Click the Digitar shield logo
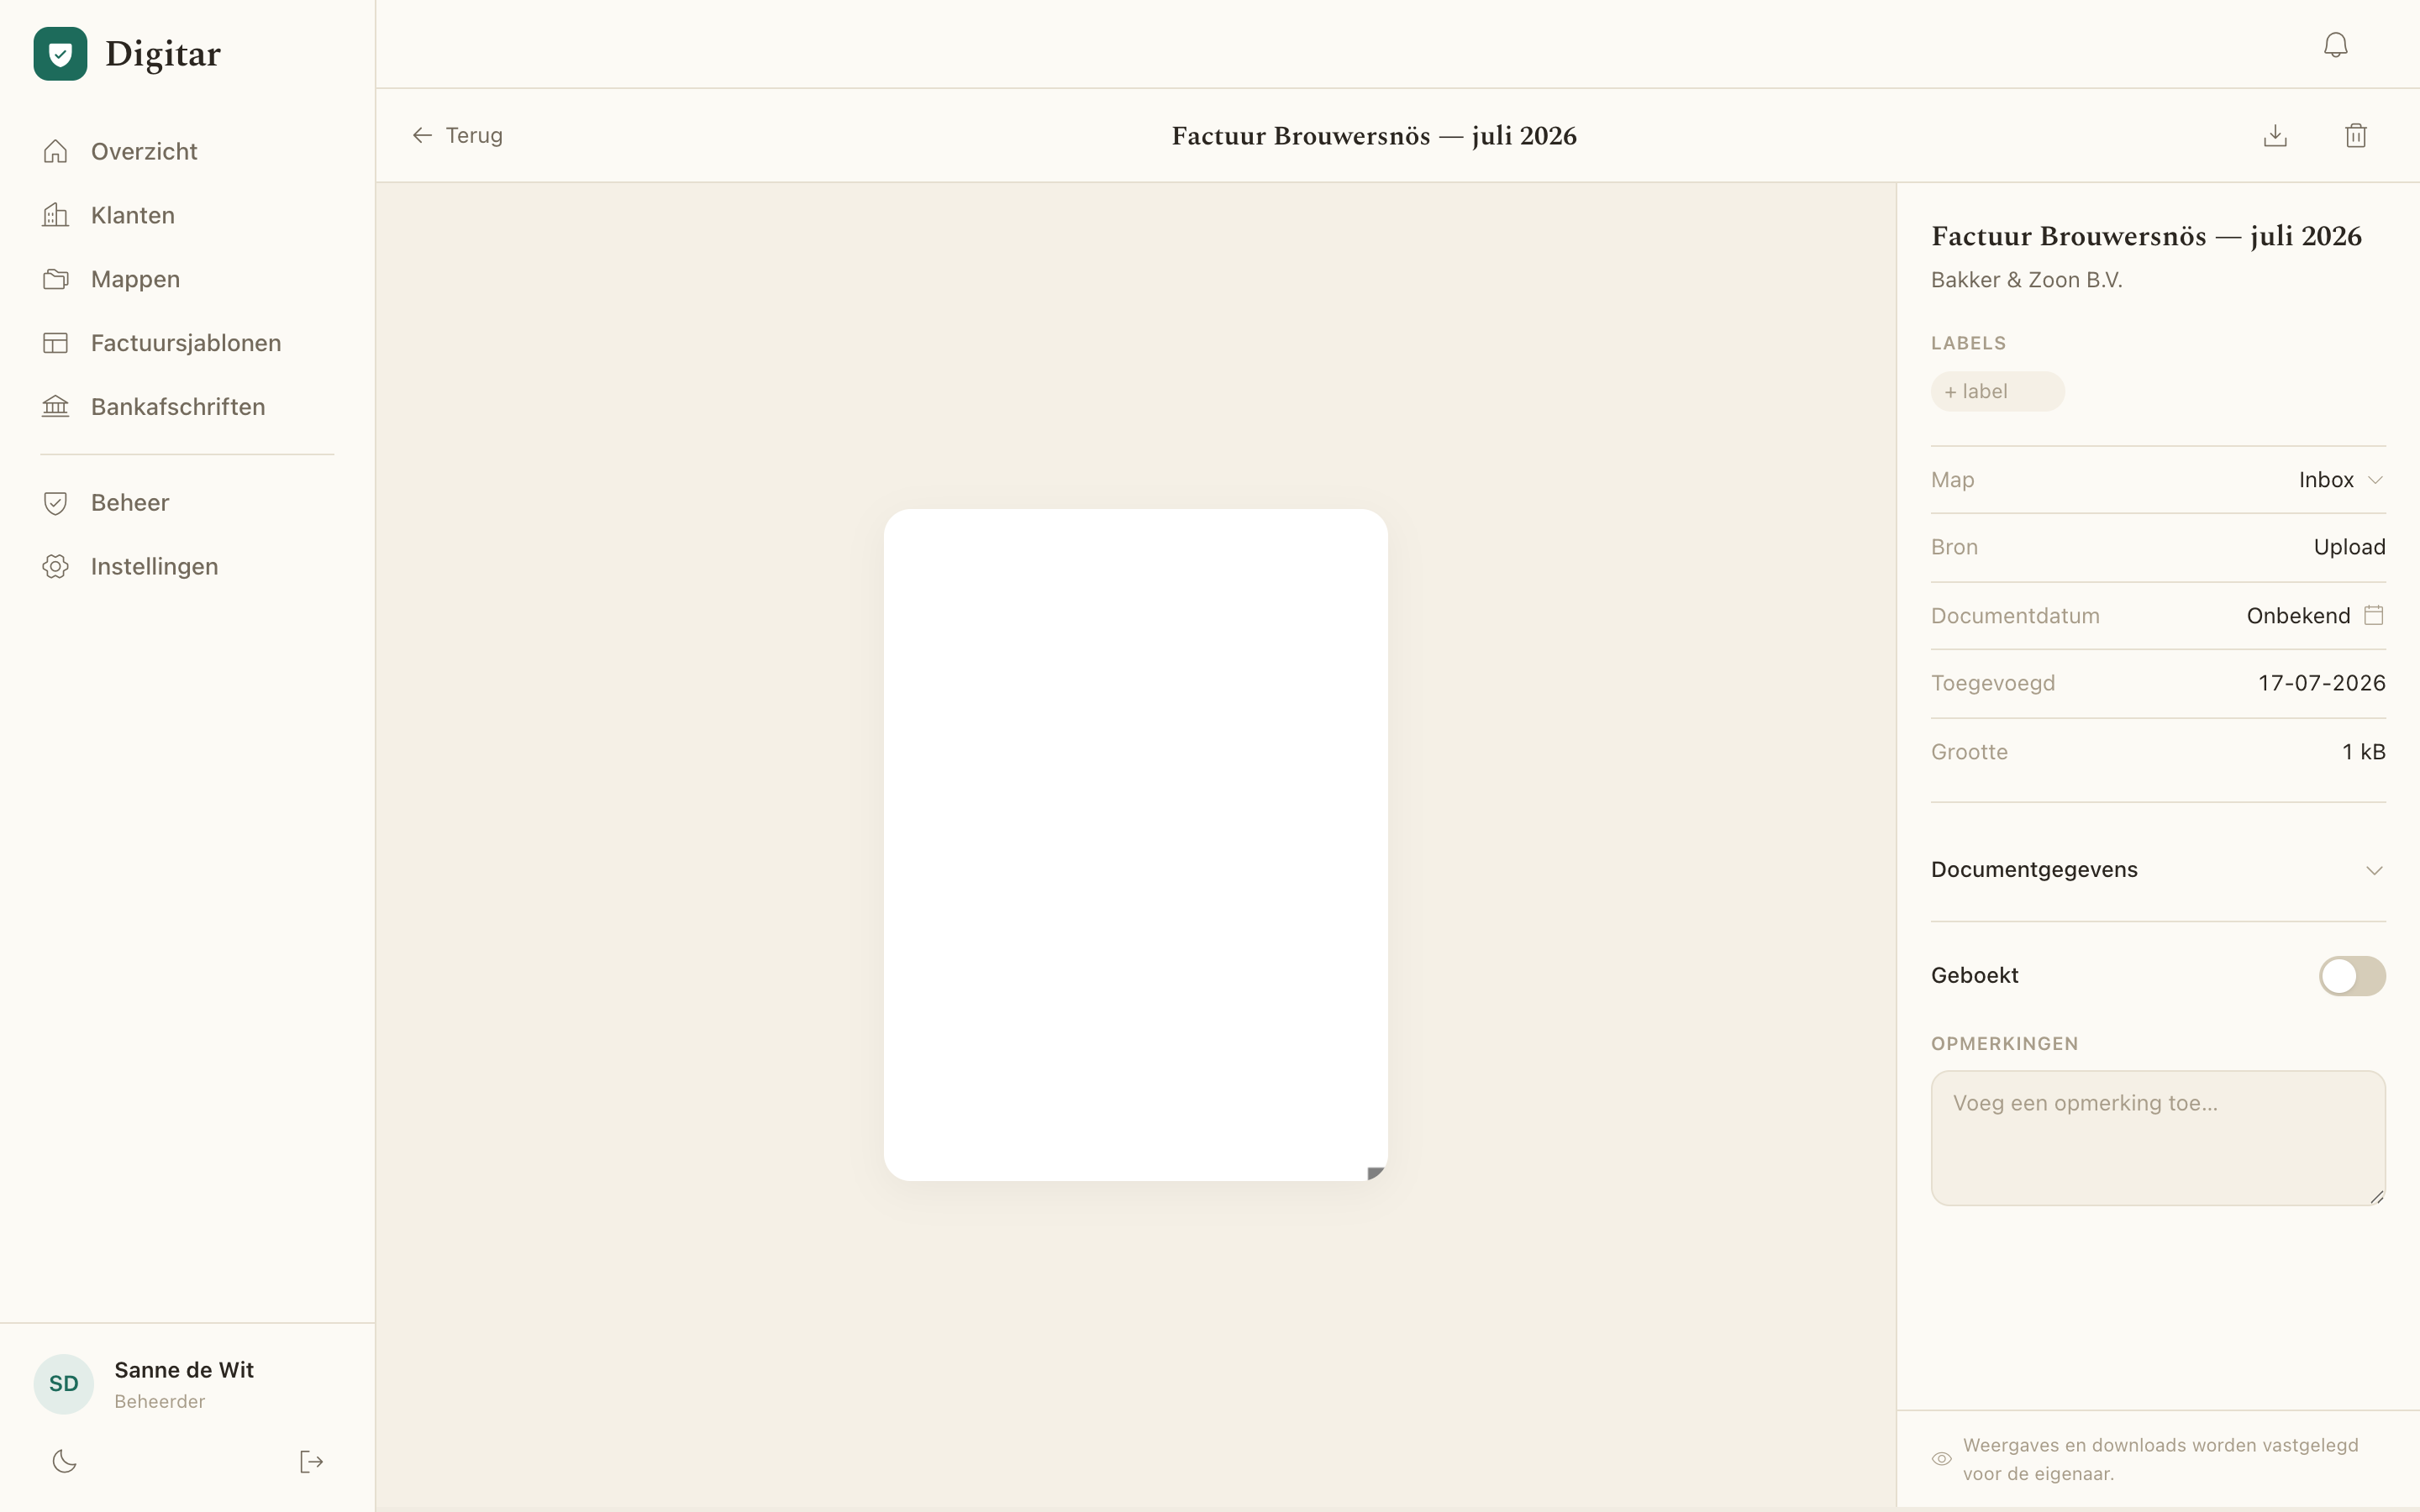The image size is (2420, 1512). [x=60, y=53]
